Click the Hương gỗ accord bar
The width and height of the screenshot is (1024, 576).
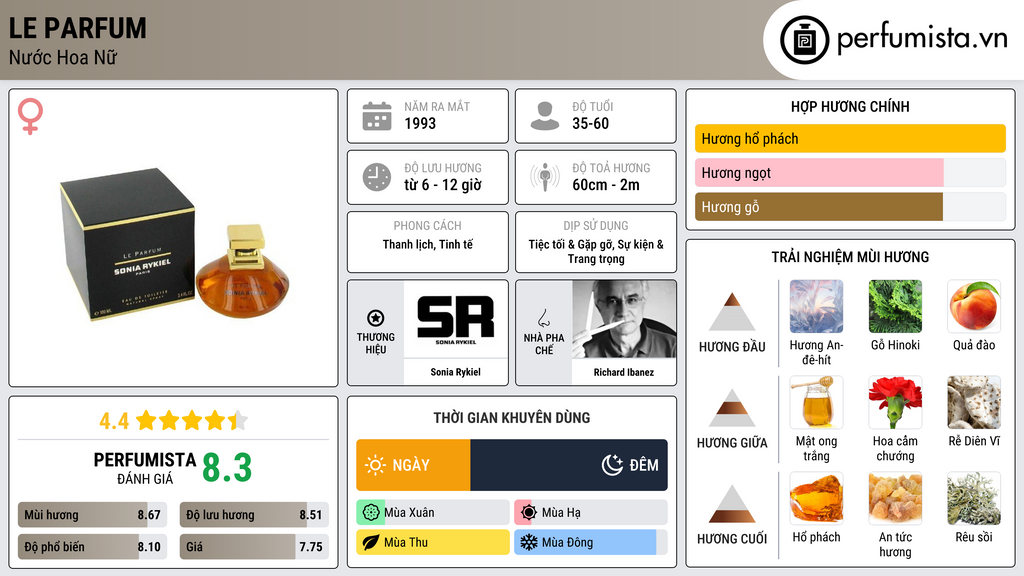click(850, 206)
